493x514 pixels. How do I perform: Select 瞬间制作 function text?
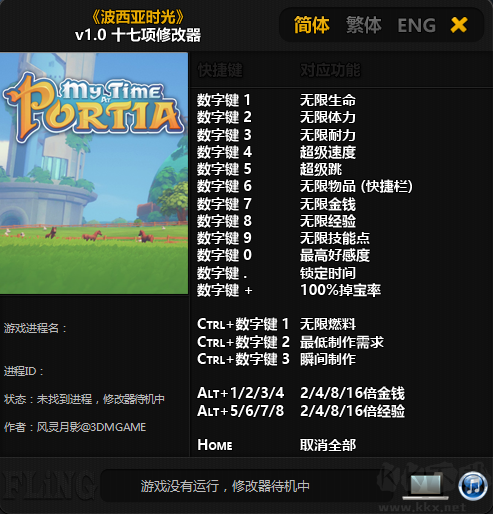tap(328, 359)
